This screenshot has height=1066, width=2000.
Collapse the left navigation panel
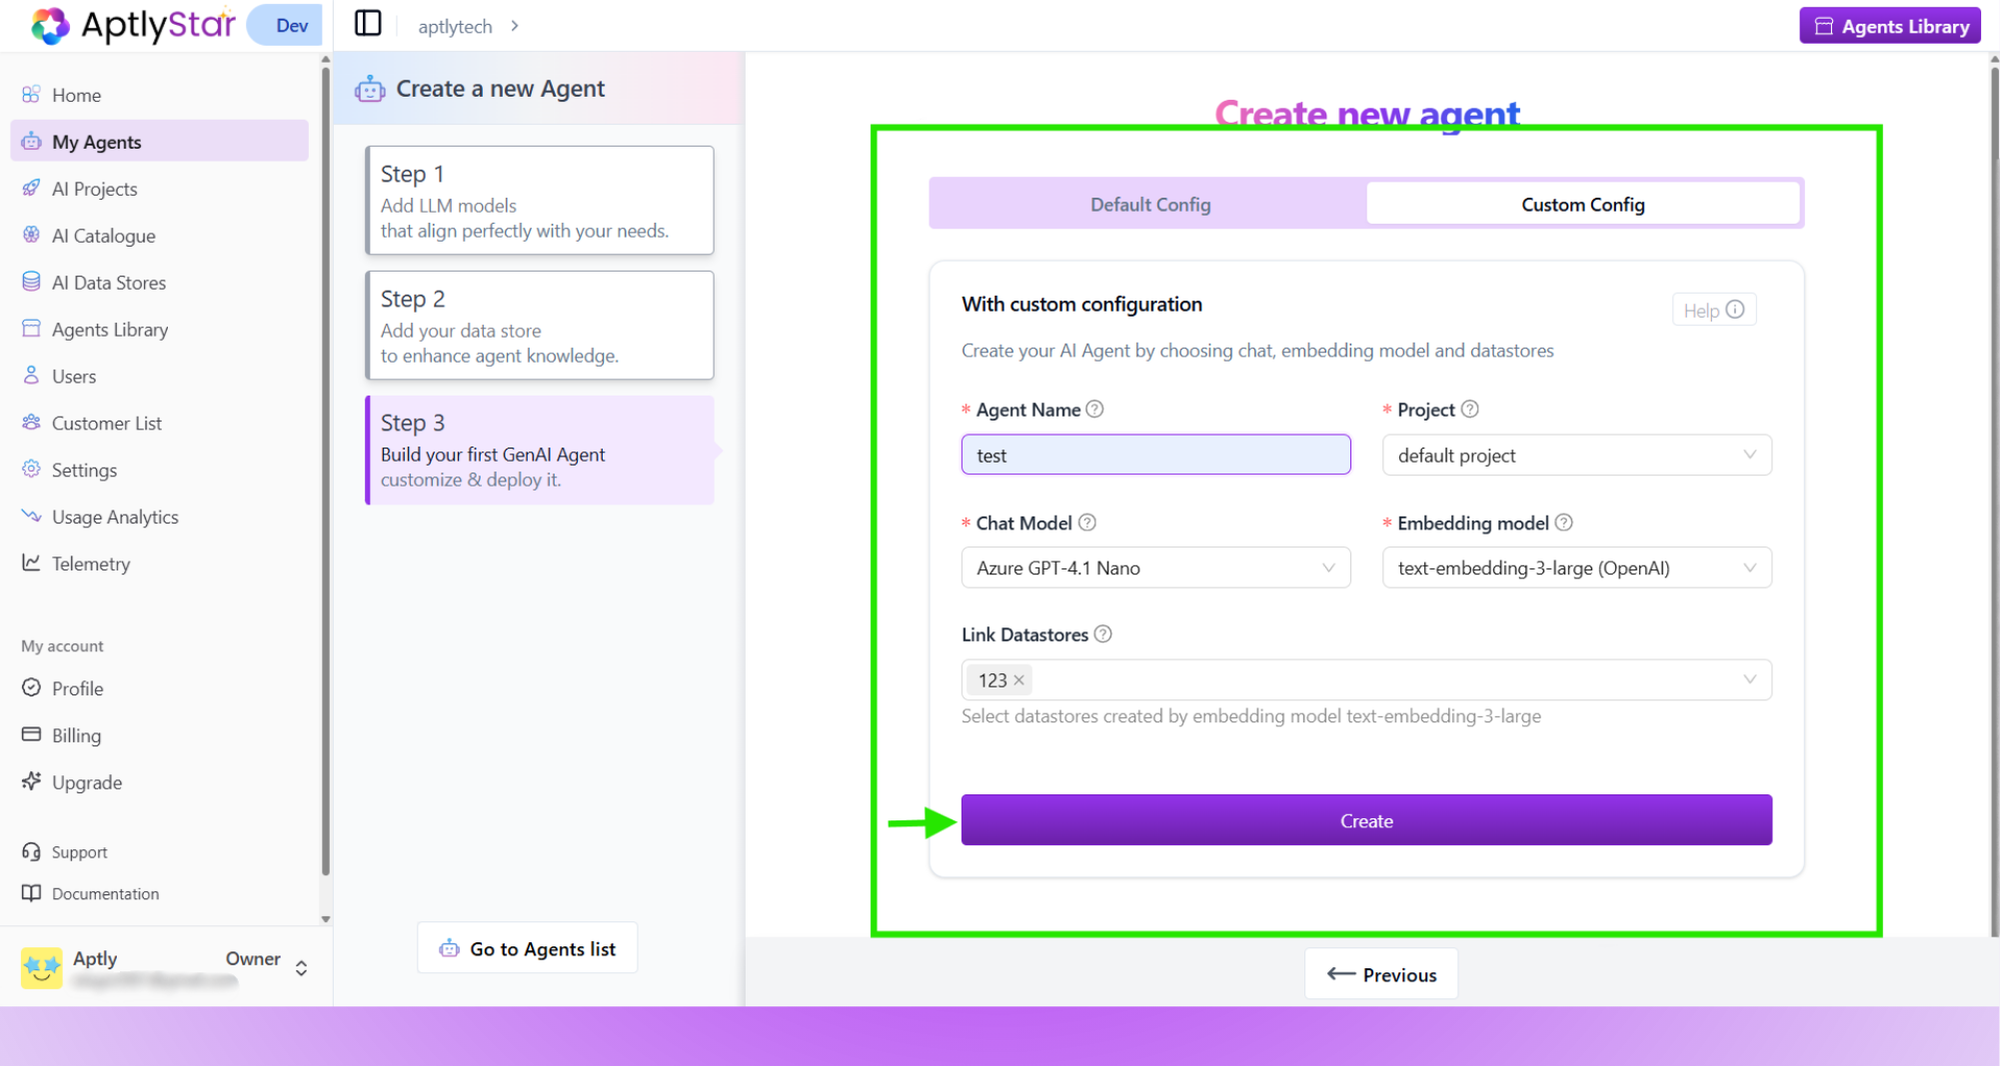point(367,23)
